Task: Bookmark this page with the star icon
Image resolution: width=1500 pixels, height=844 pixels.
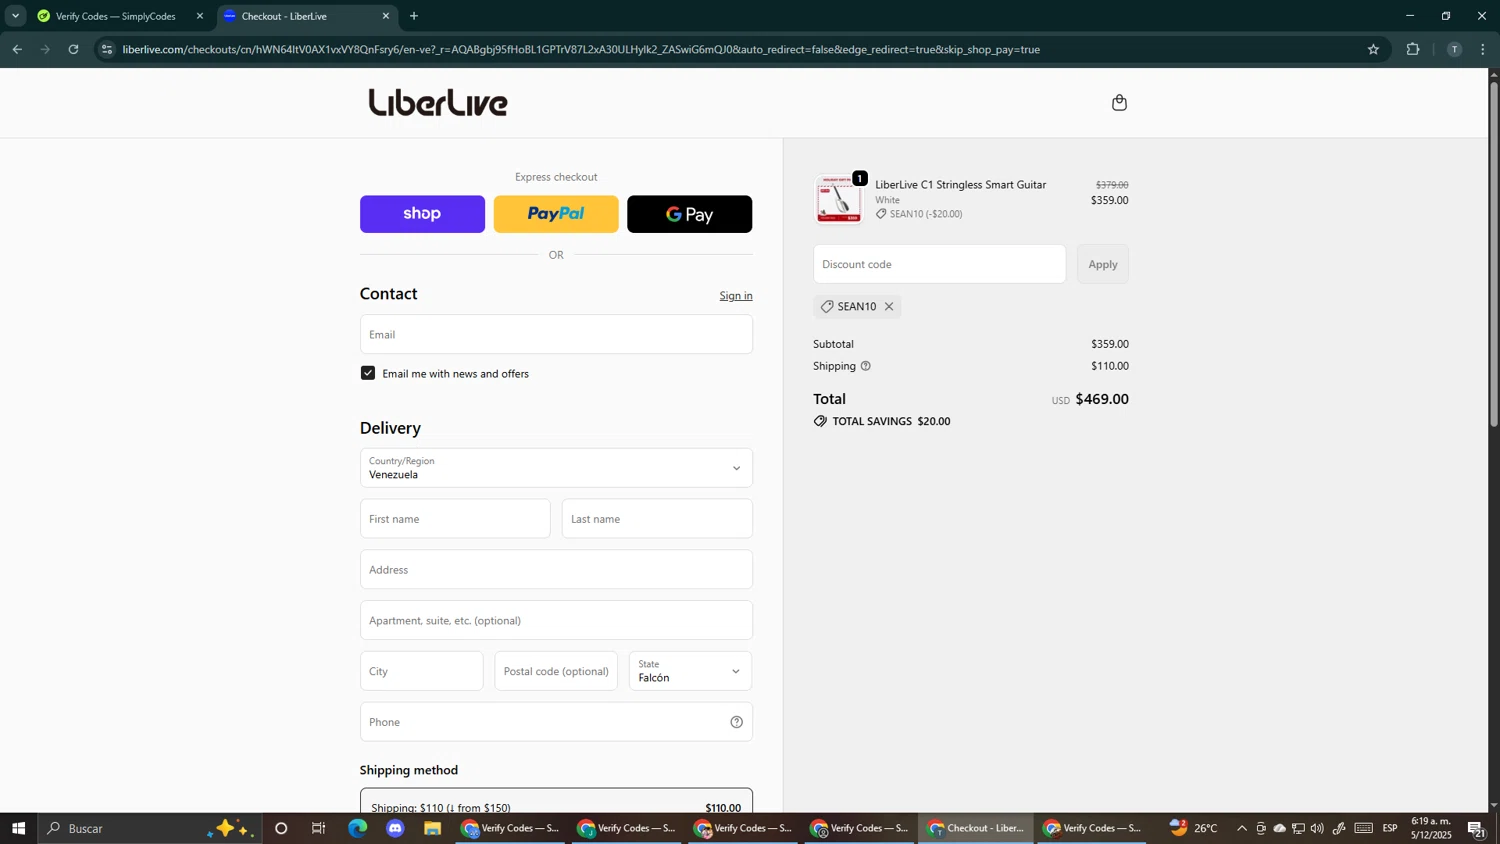Action: coord(1373,49)
